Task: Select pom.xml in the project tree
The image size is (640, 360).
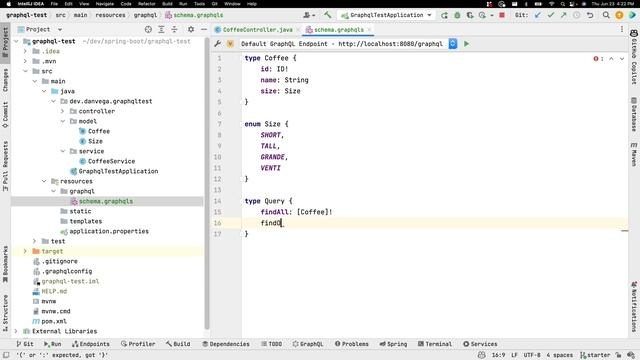Action: click(53, 322)
